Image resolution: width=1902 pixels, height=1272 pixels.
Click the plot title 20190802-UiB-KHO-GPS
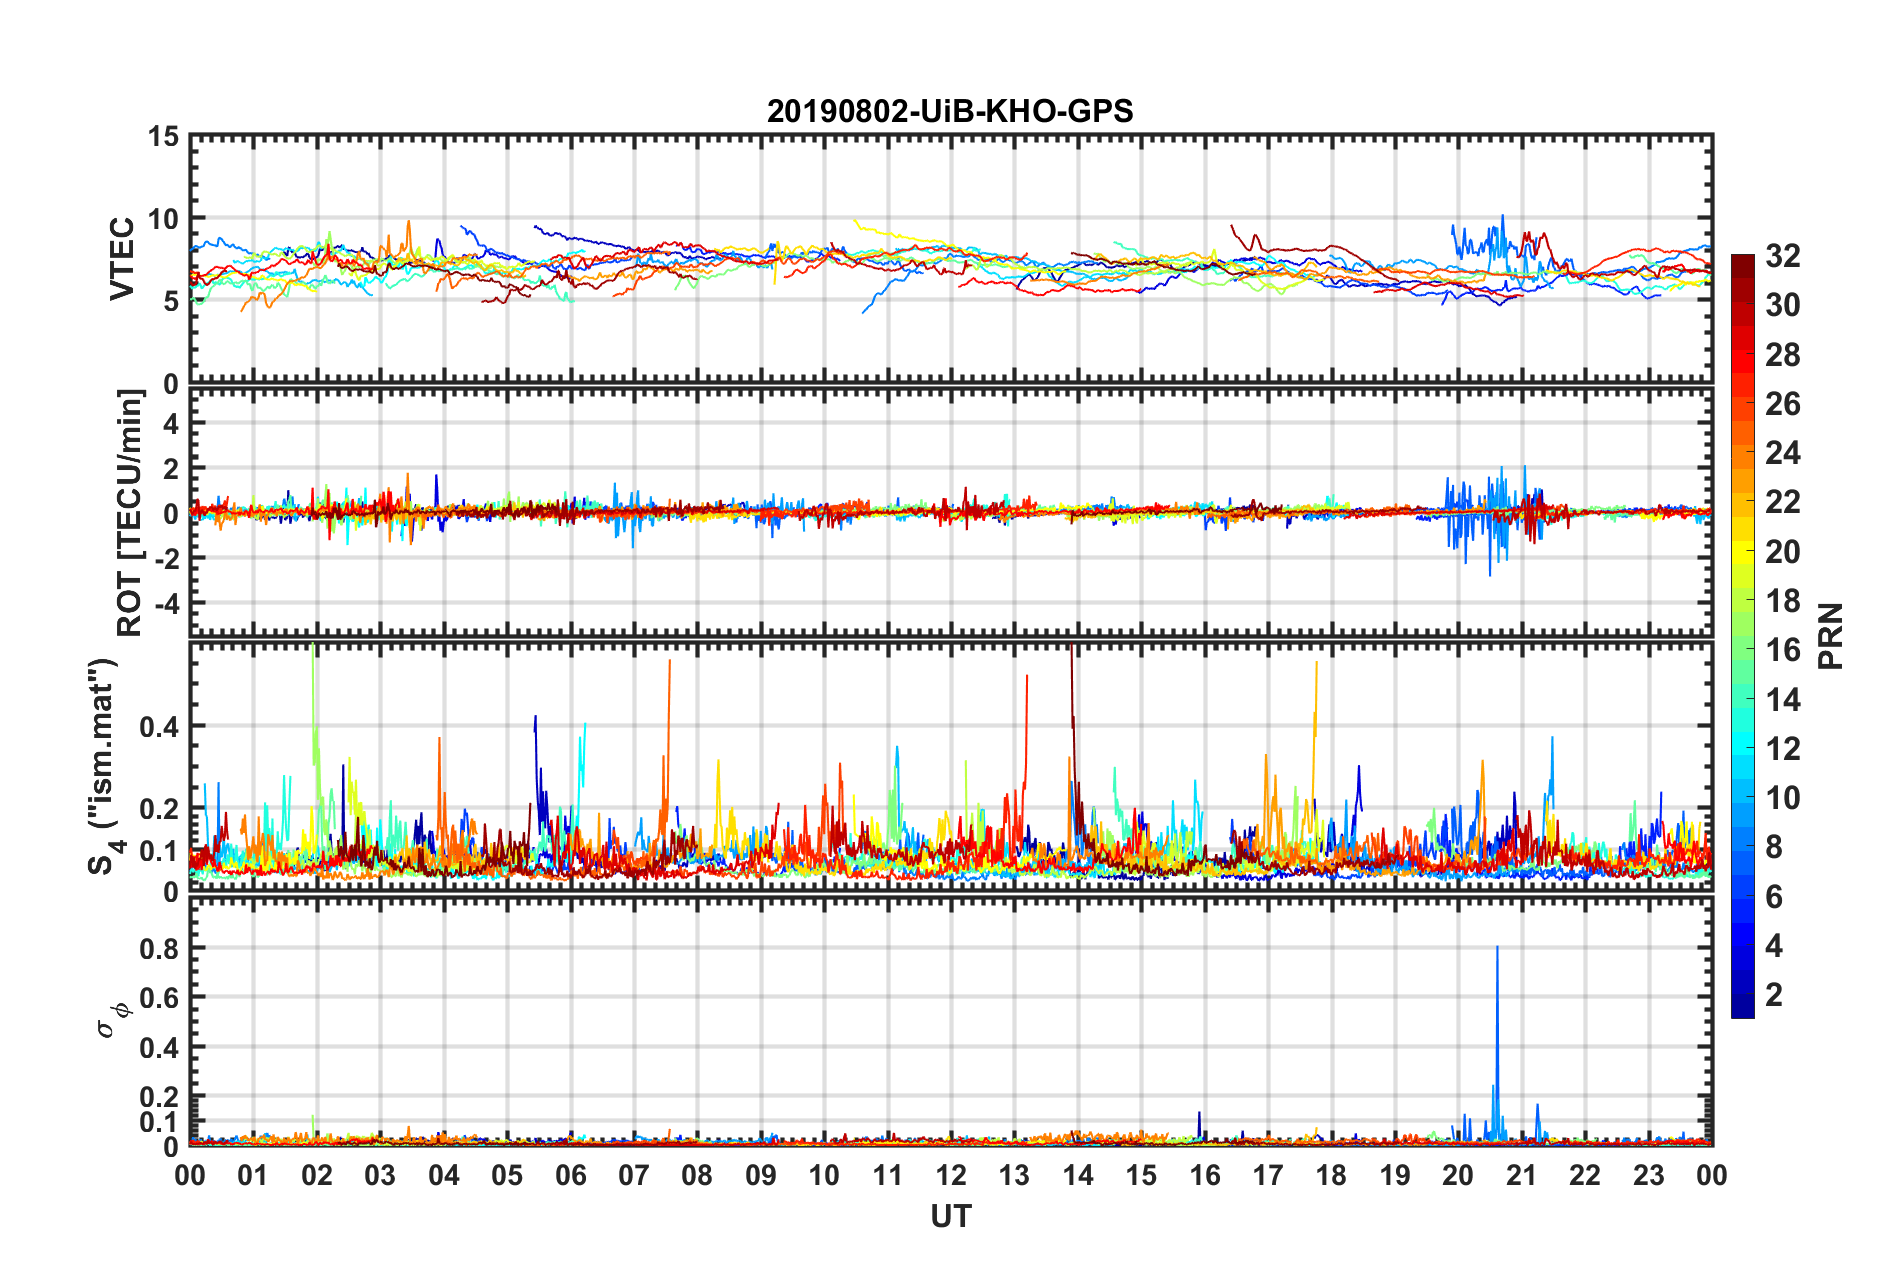(x=950, y=111)
